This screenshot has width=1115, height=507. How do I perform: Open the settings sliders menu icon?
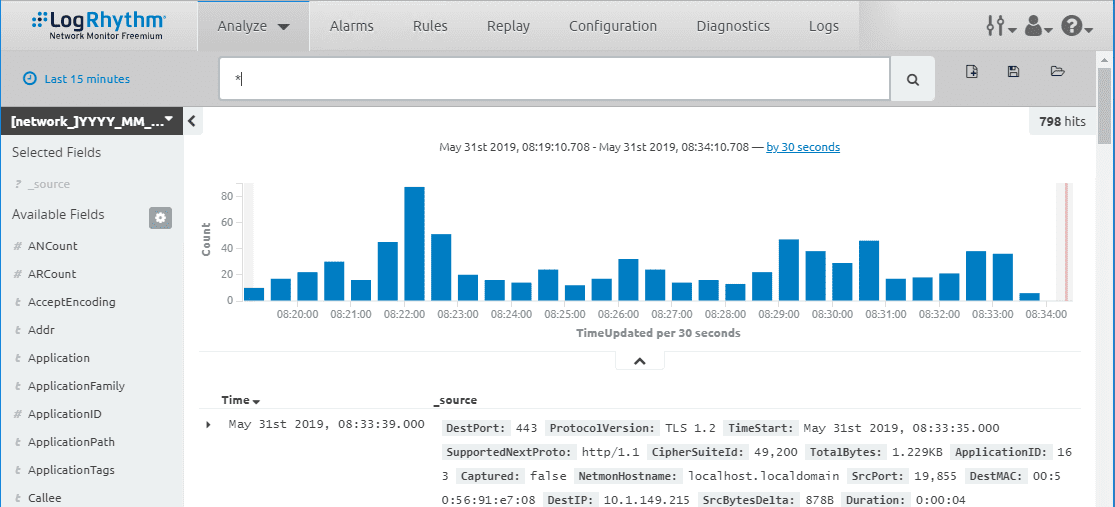1001,27
